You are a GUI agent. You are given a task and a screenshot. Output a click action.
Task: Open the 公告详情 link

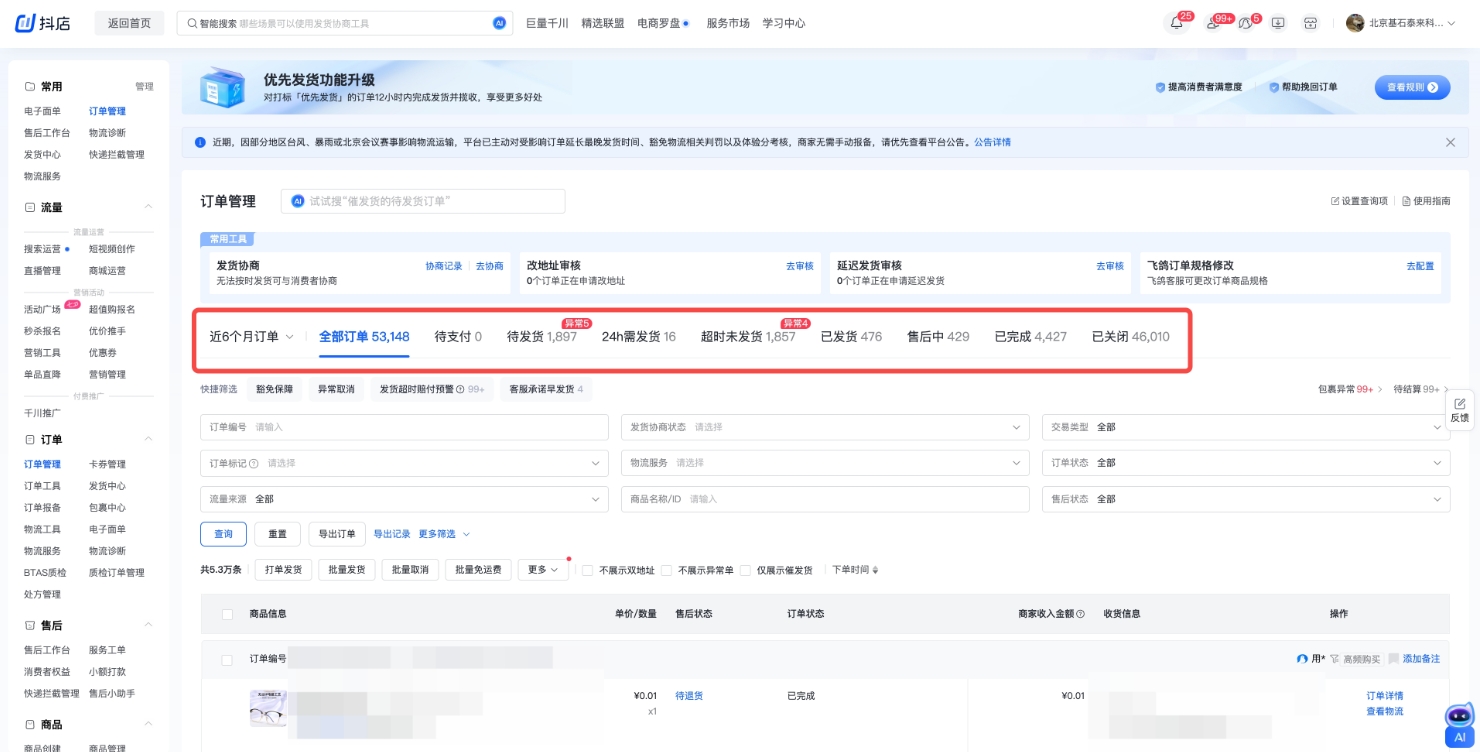tap(992, 142)
